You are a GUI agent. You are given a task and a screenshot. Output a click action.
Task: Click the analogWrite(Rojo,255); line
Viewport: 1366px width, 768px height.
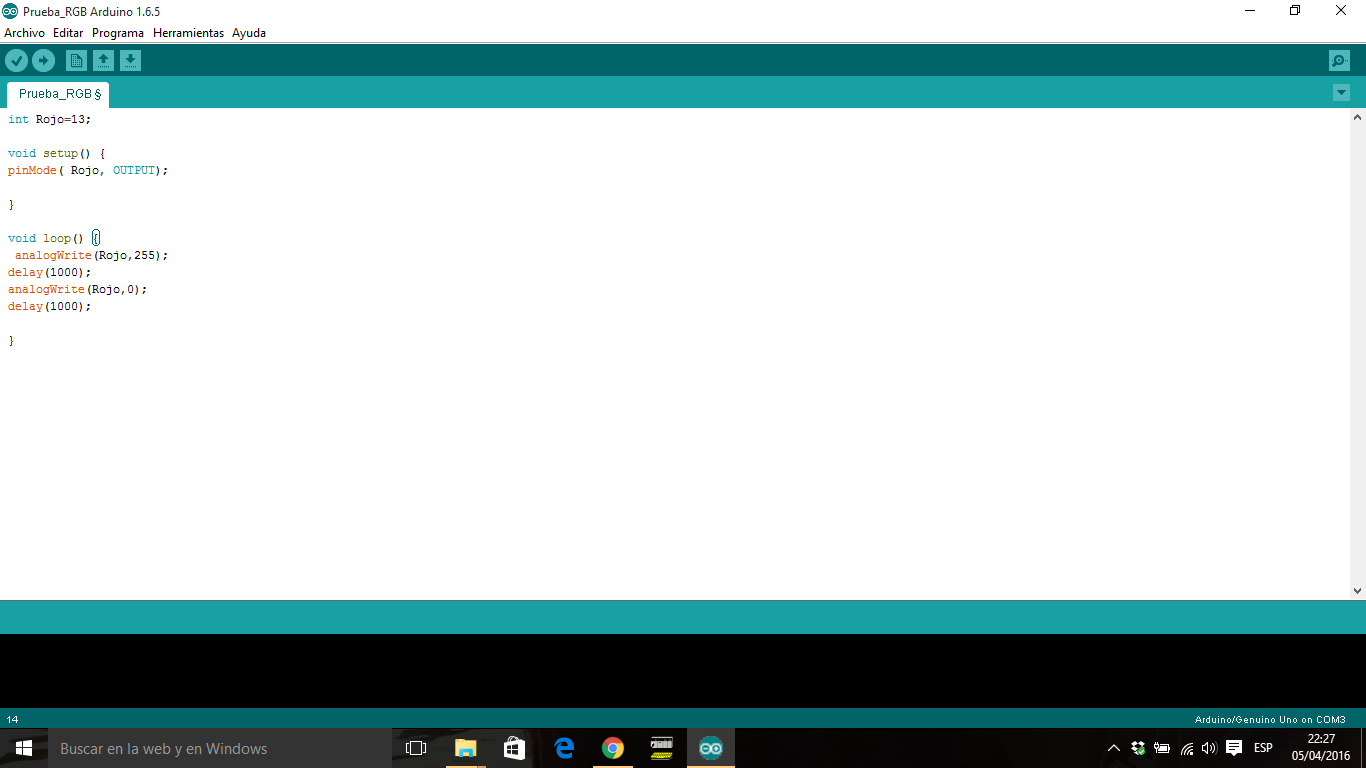91,255
